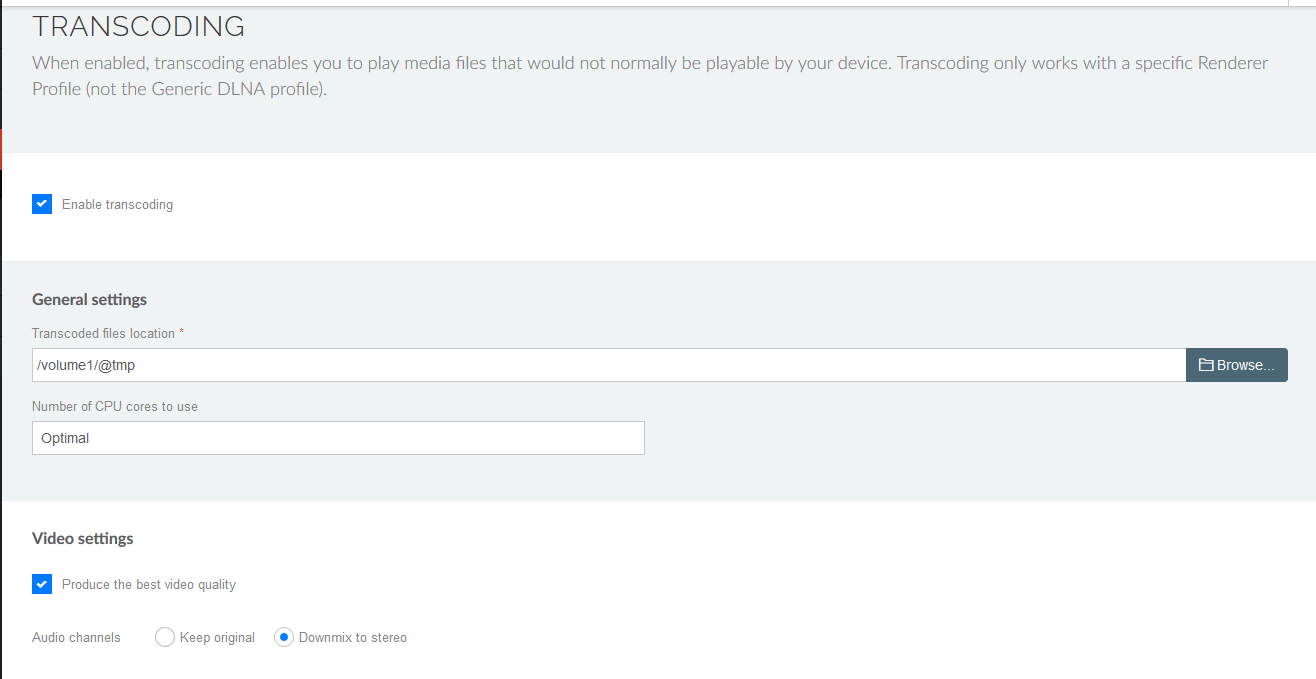Click the Keep original label text
1316x679 pixels.
click(217, 638)
